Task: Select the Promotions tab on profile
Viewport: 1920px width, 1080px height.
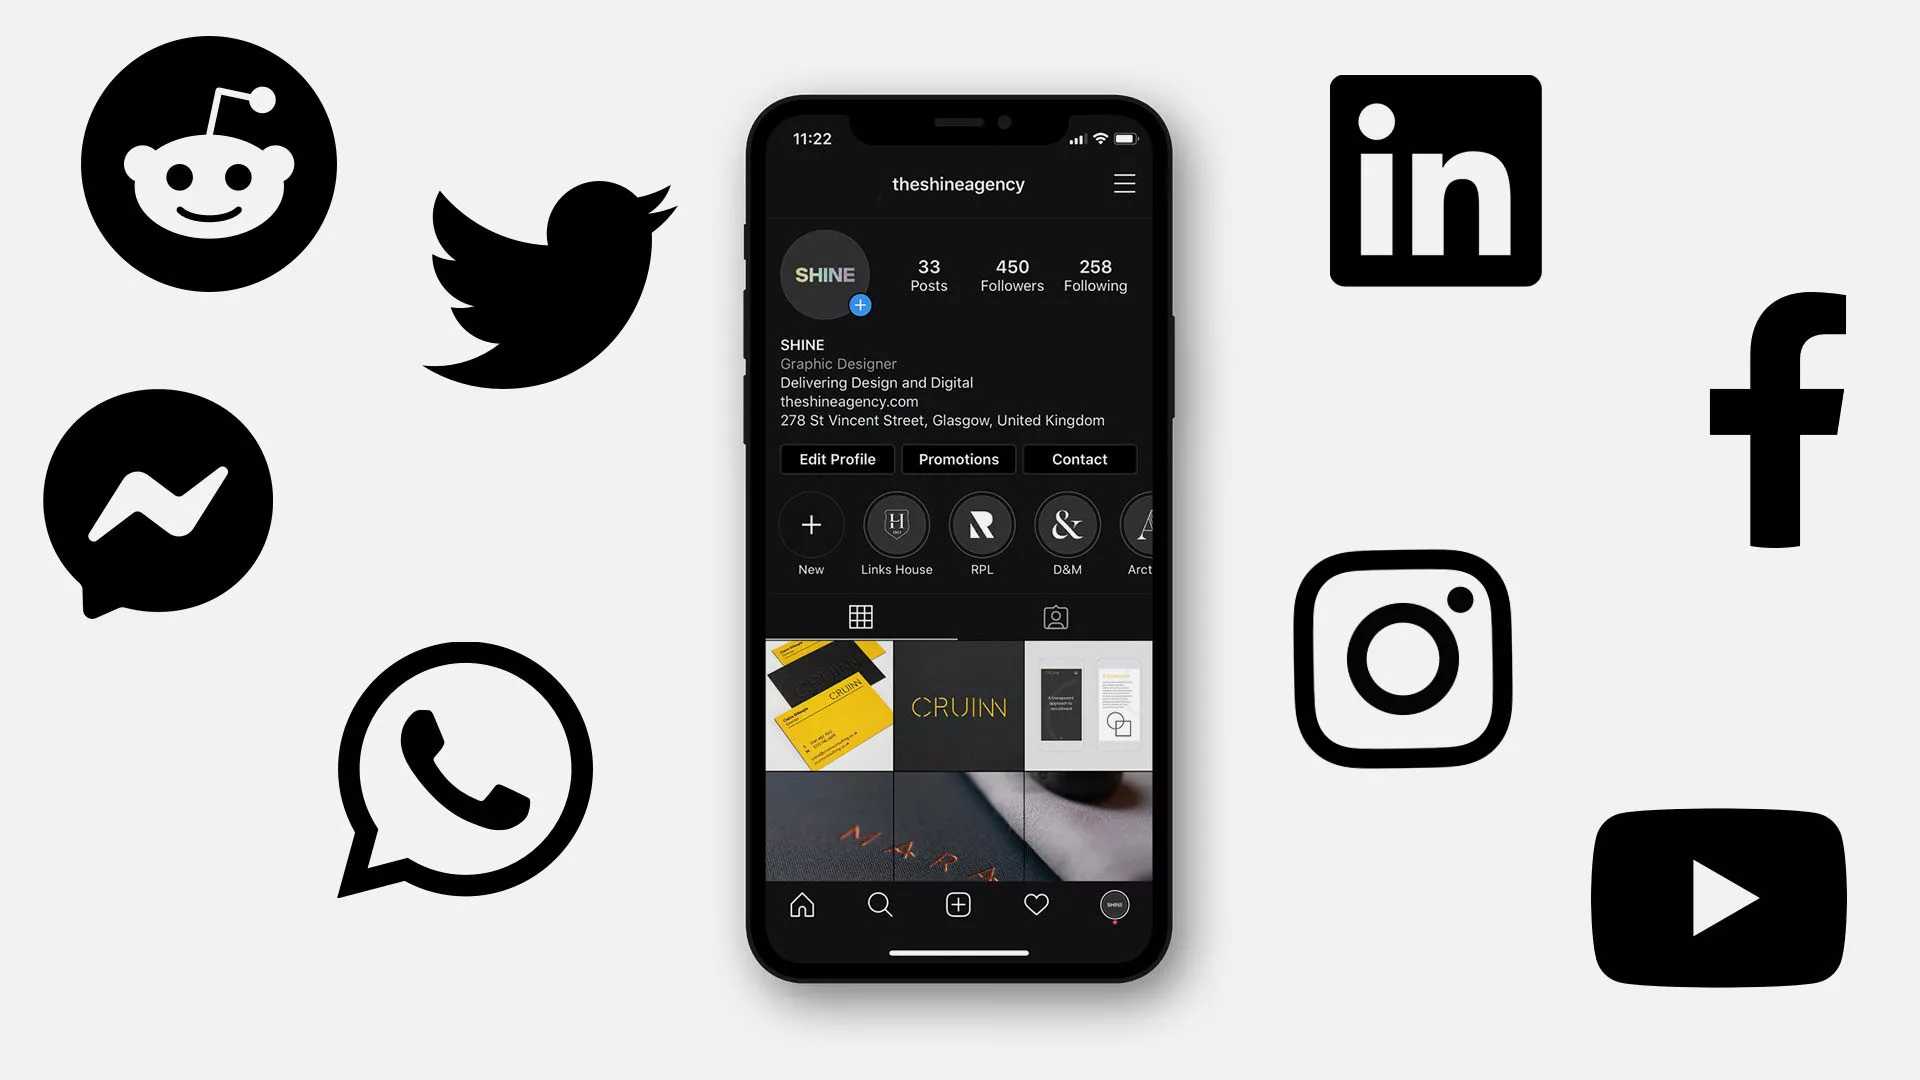Action: (x=959, y=459)
